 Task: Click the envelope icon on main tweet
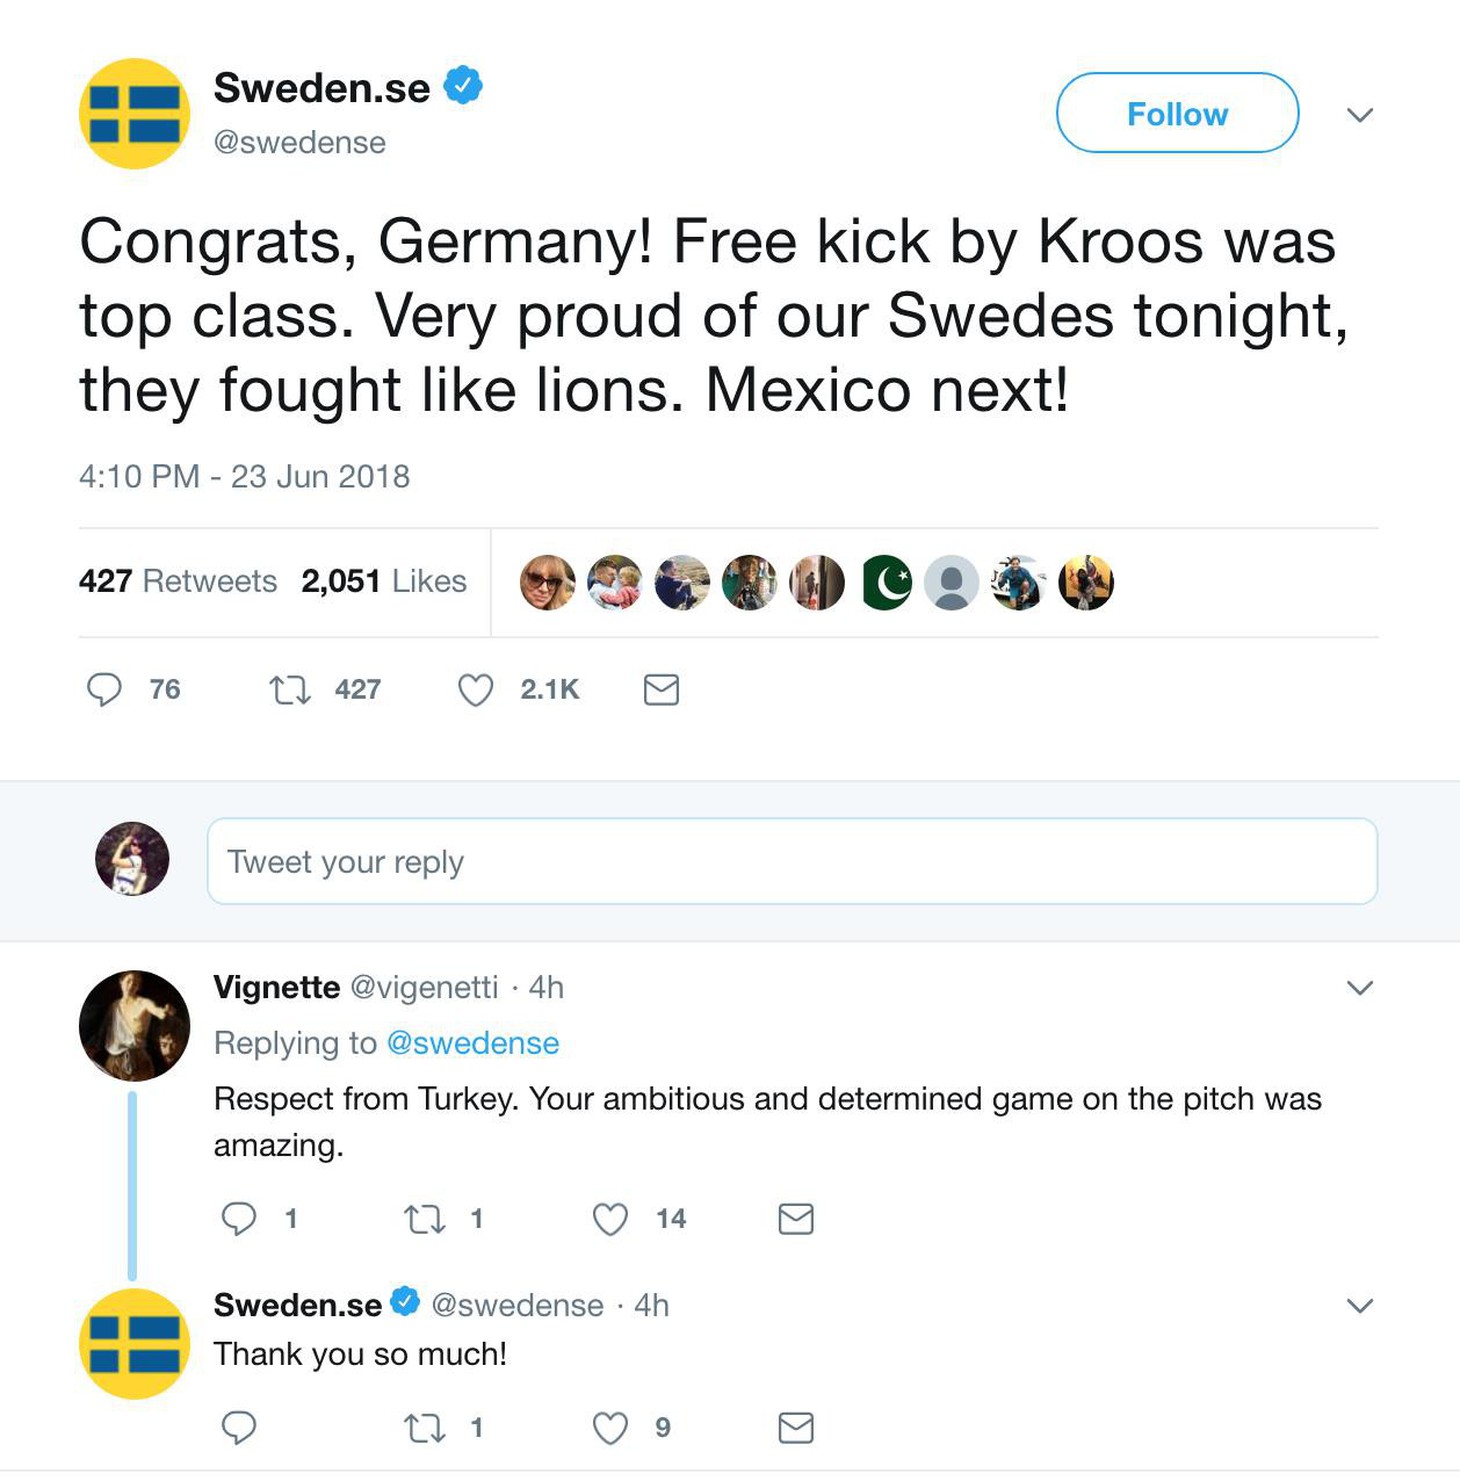tap(661, 690)
